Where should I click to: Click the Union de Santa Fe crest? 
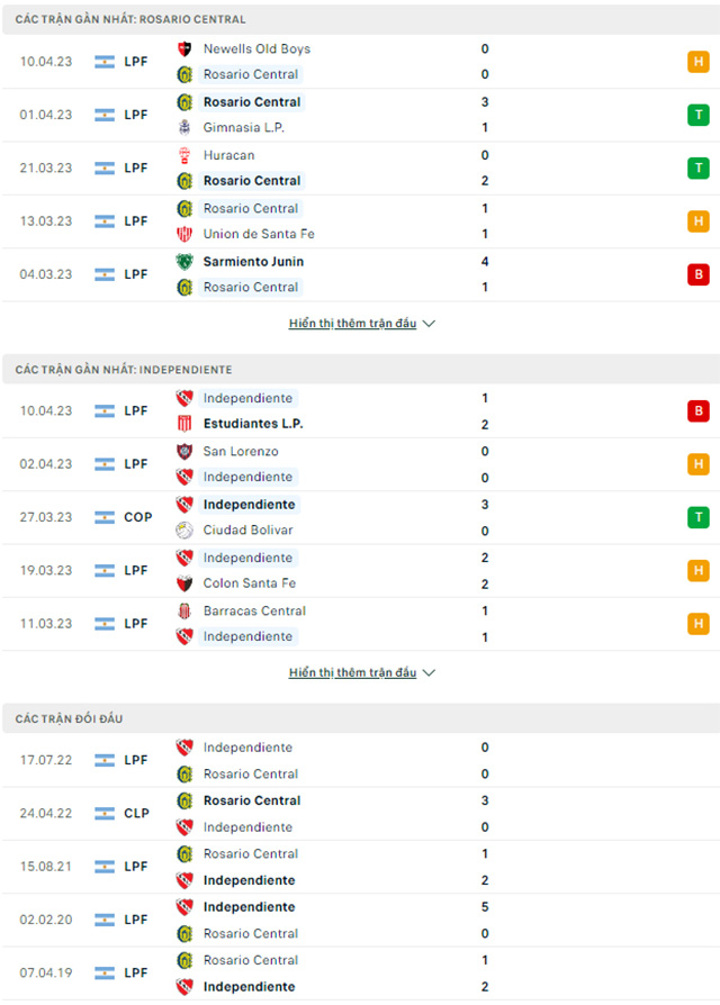[x=185, y=234]
